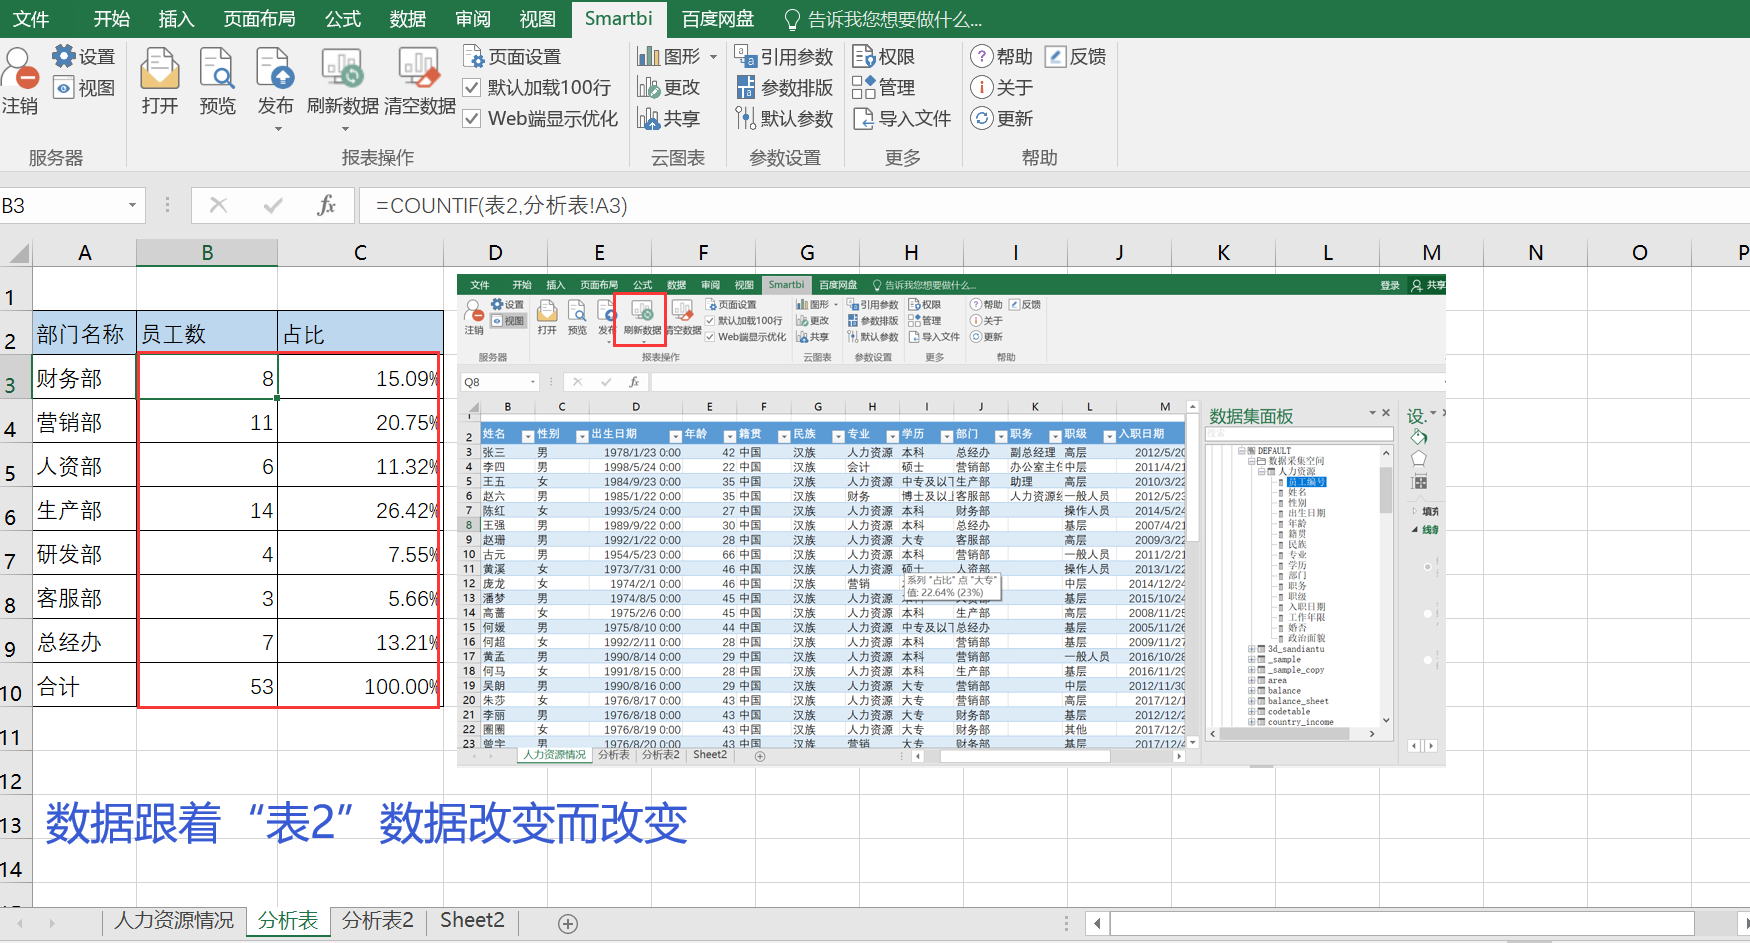Image resolution: width=1750 pixels, height=943 pixels.
Task: Open the Name Box dropdown arrow
Action: click(x=132, y=205)
